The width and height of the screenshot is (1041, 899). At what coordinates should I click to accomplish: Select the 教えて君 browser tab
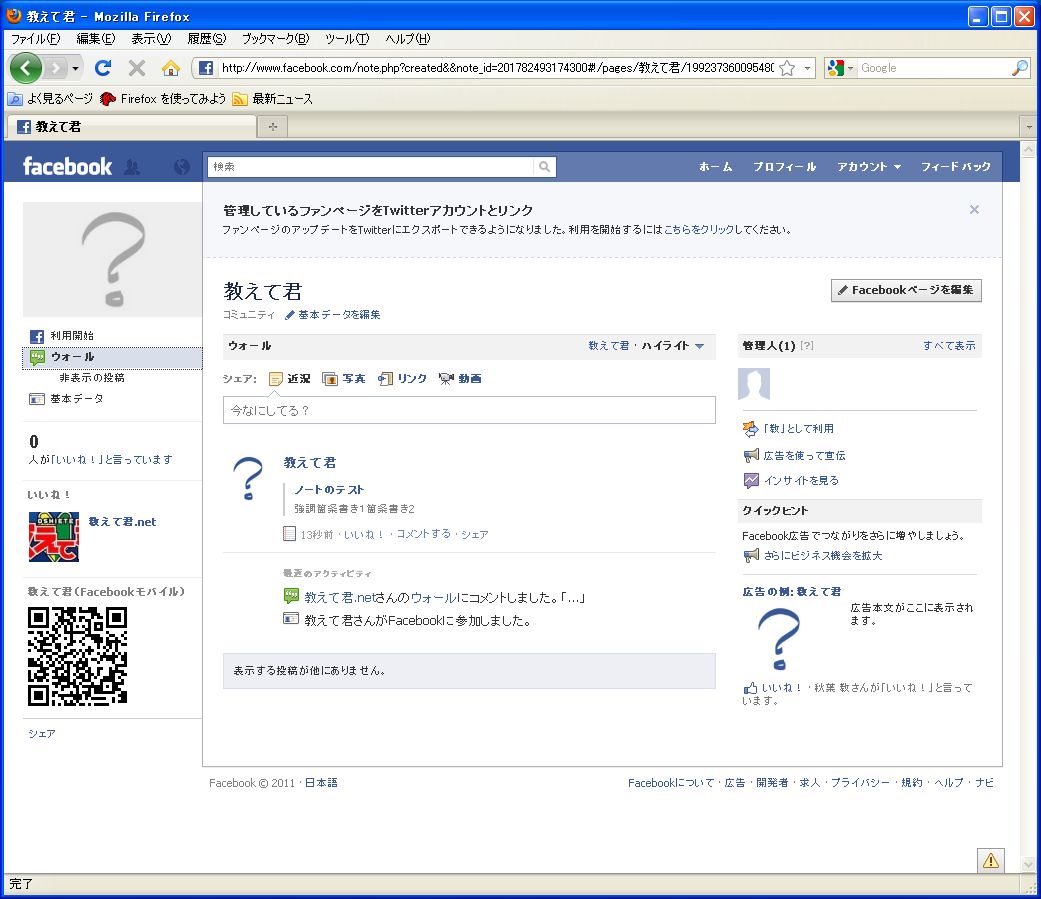coord(131,126)
